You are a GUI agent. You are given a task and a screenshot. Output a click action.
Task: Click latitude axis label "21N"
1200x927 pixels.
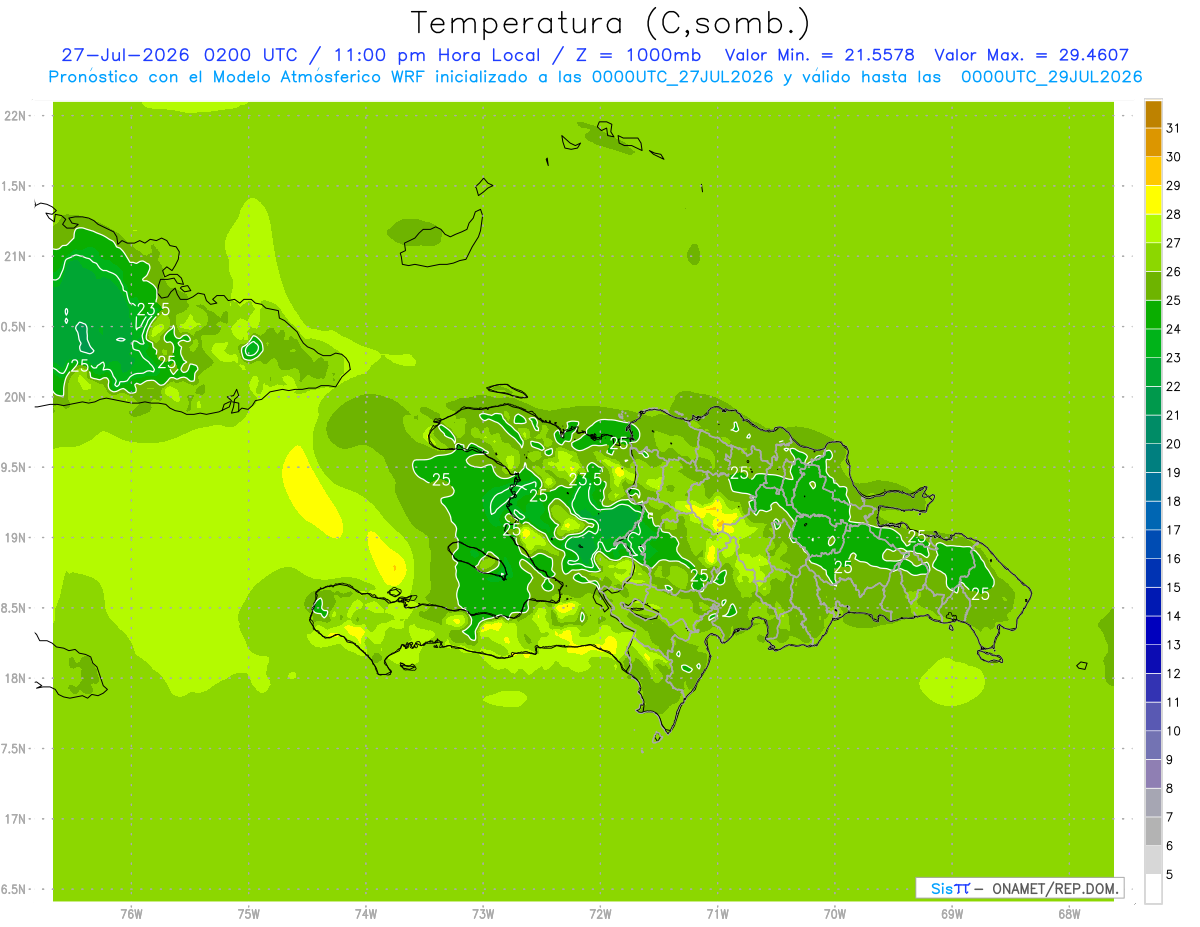click(x=16, y=256)
